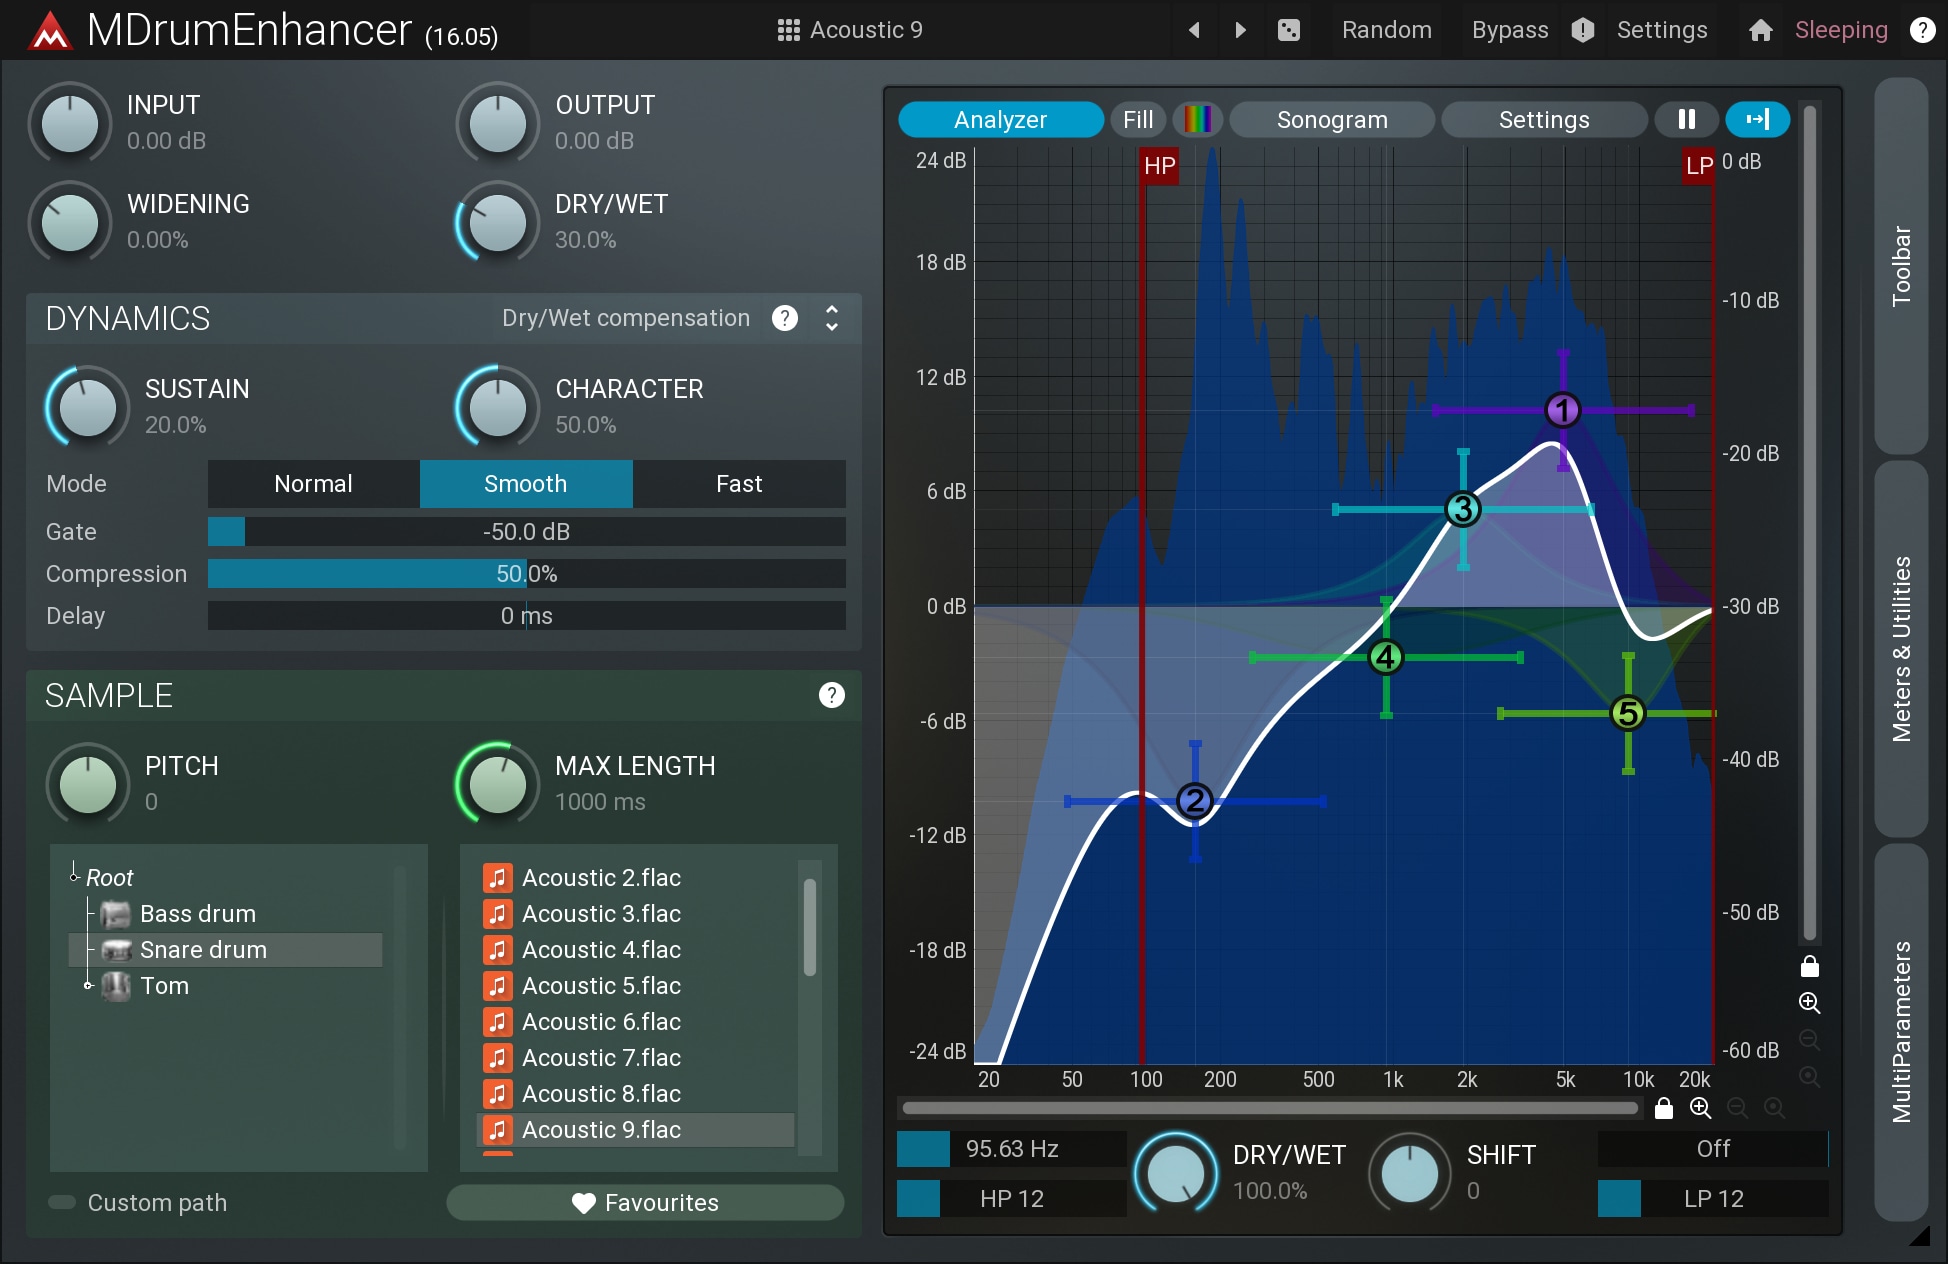Collapse the Root tree node

(x=75, y=877)
